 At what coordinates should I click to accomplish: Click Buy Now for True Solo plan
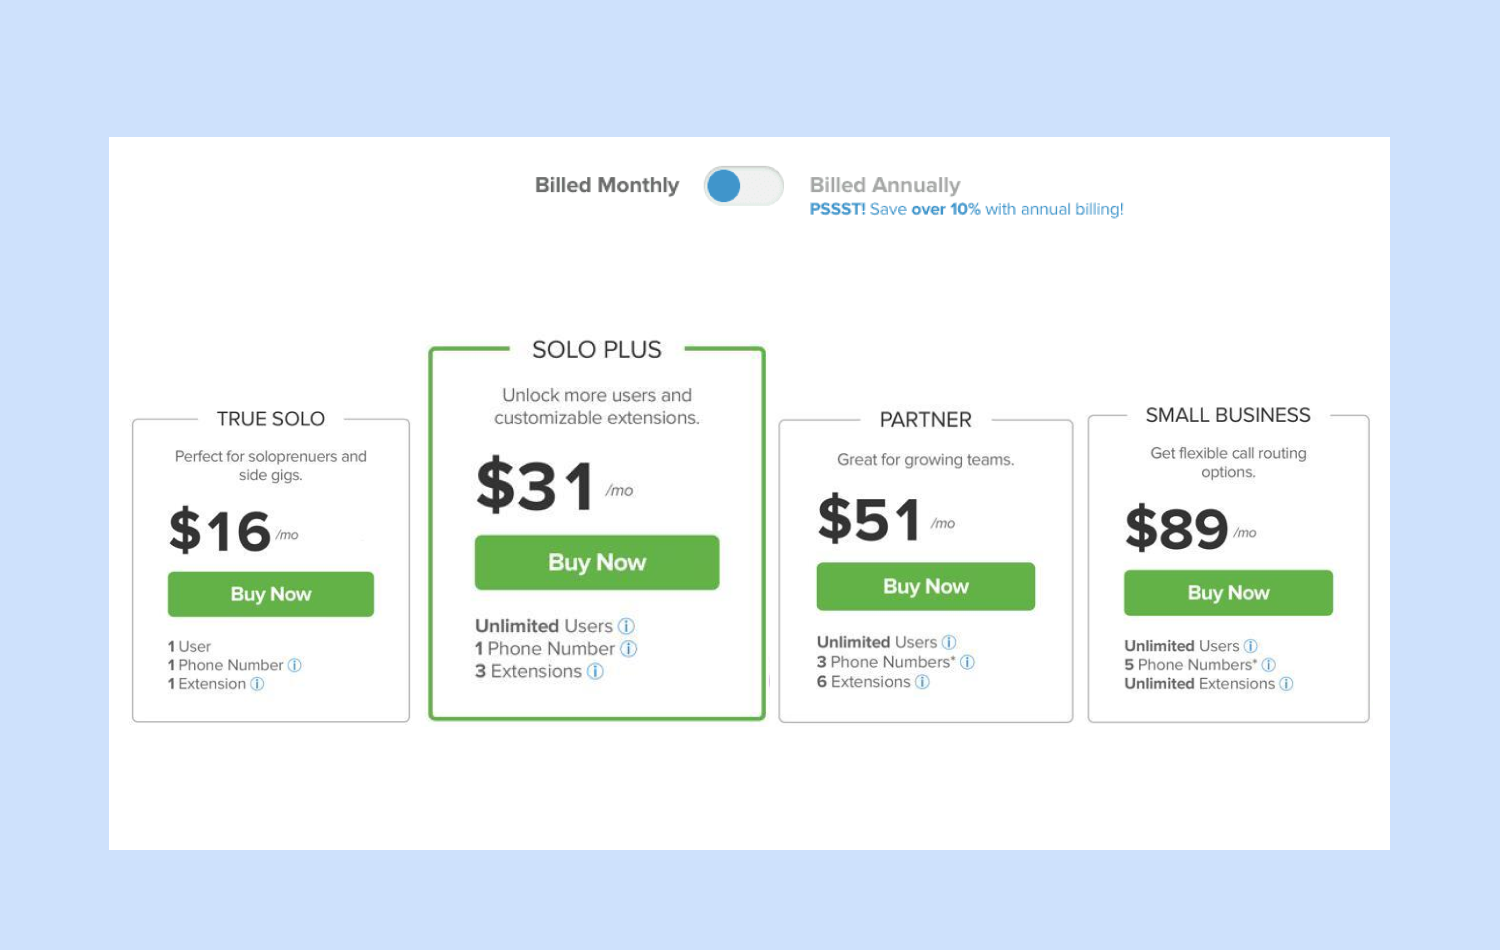tap(271, 594)
